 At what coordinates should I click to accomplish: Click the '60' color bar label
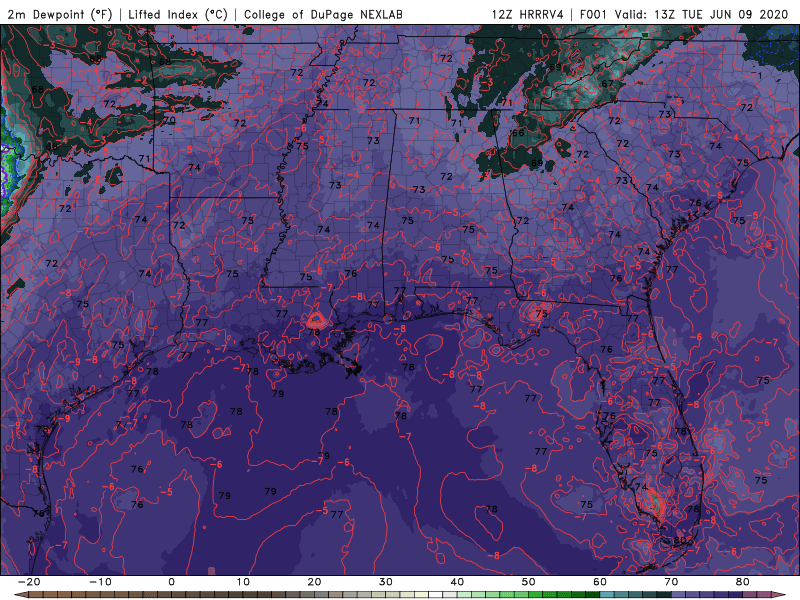(x=600, y=582)
